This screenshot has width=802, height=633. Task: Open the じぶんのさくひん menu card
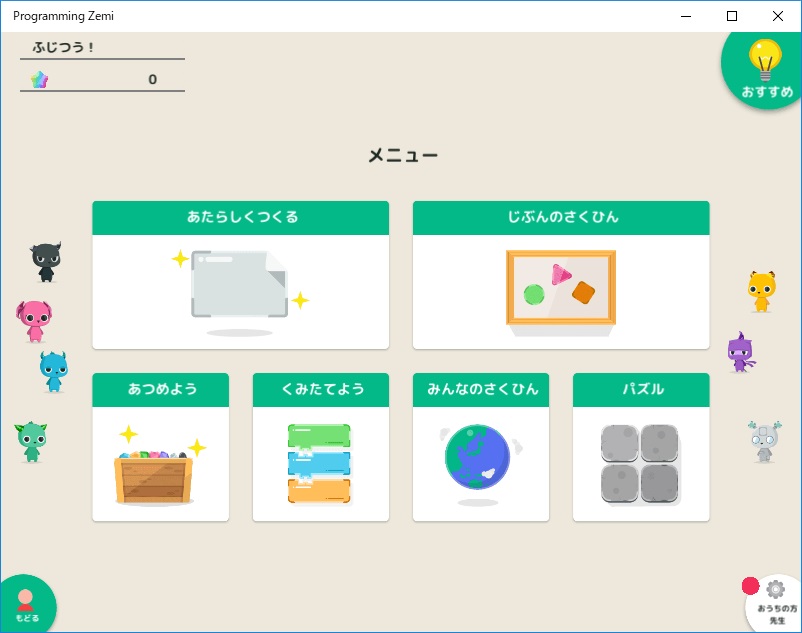tap(561, 275)
